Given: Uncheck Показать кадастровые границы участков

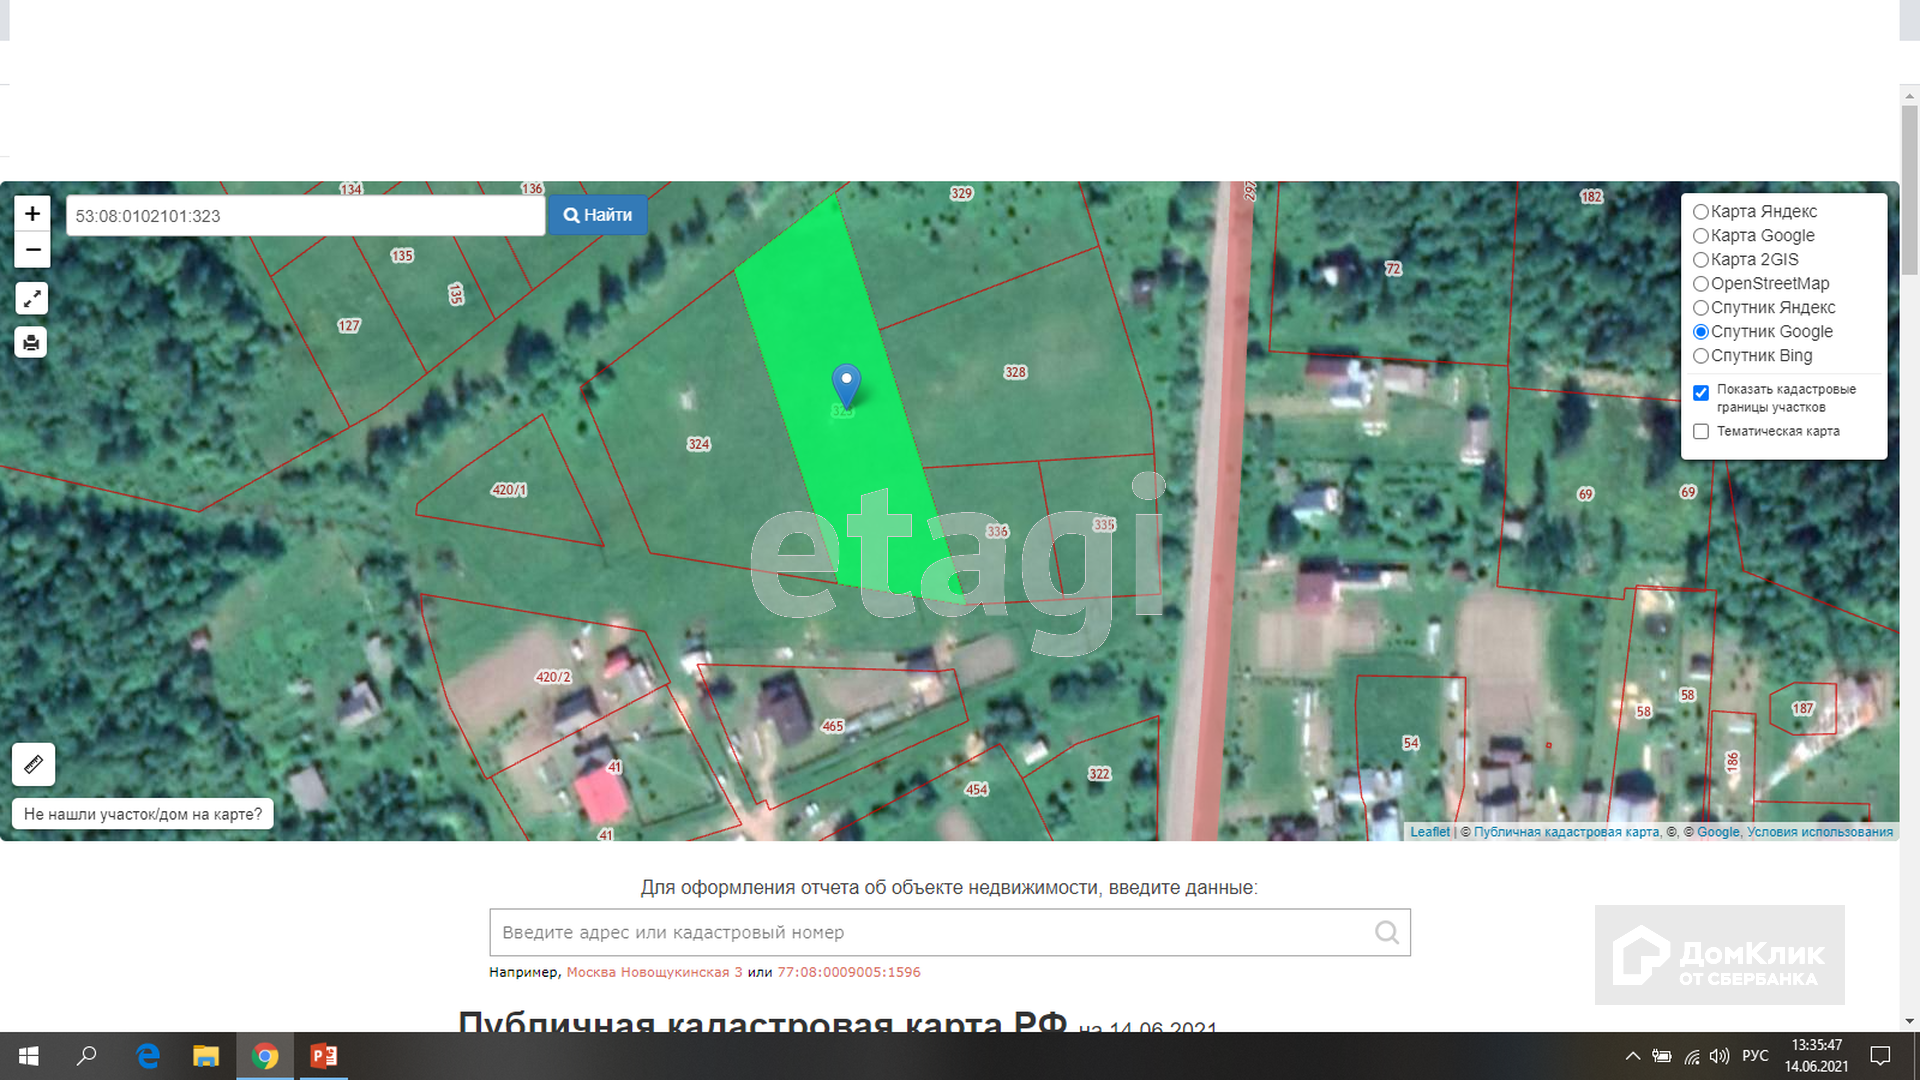Looking at the screenshot, I should point(1701,393).
